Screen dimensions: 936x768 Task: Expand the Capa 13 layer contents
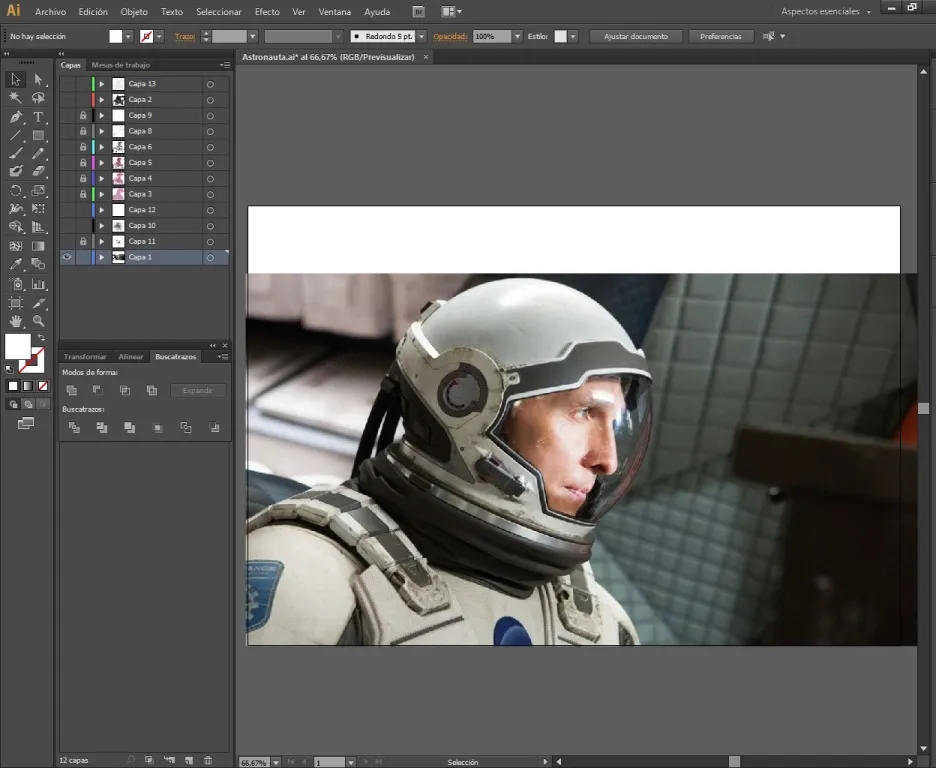[101, 84]
